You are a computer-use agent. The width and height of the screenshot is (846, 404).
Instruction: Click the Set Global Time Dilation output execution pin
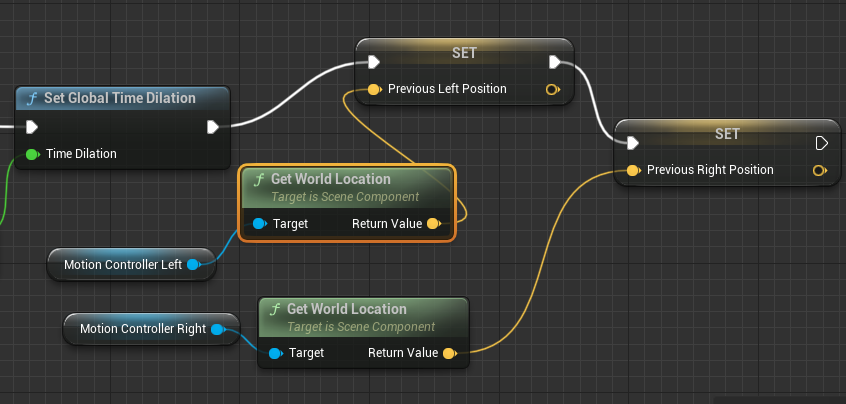pos(213,127)
